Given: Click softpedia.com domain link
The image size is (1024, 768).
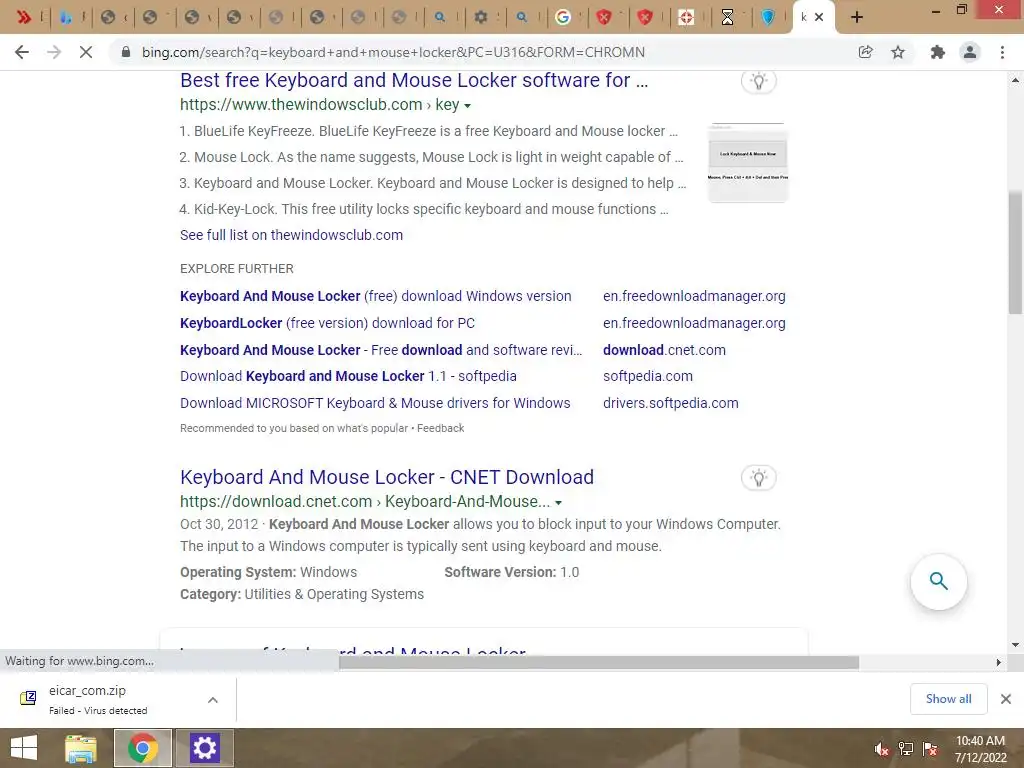Looking at the screenshot, I should click(648, 376).
